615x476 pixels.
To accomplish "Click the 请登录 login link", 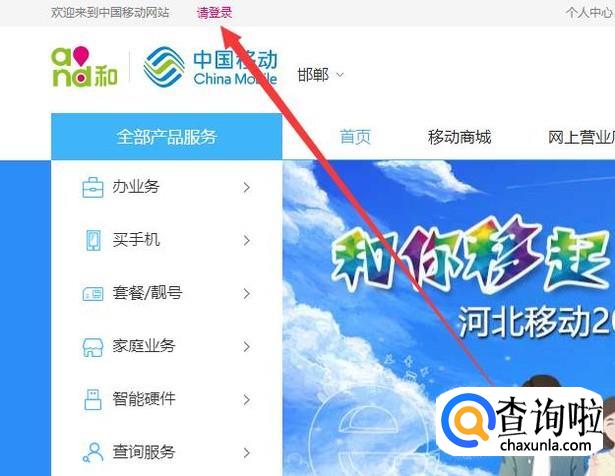I will click(x=215, y=13).
